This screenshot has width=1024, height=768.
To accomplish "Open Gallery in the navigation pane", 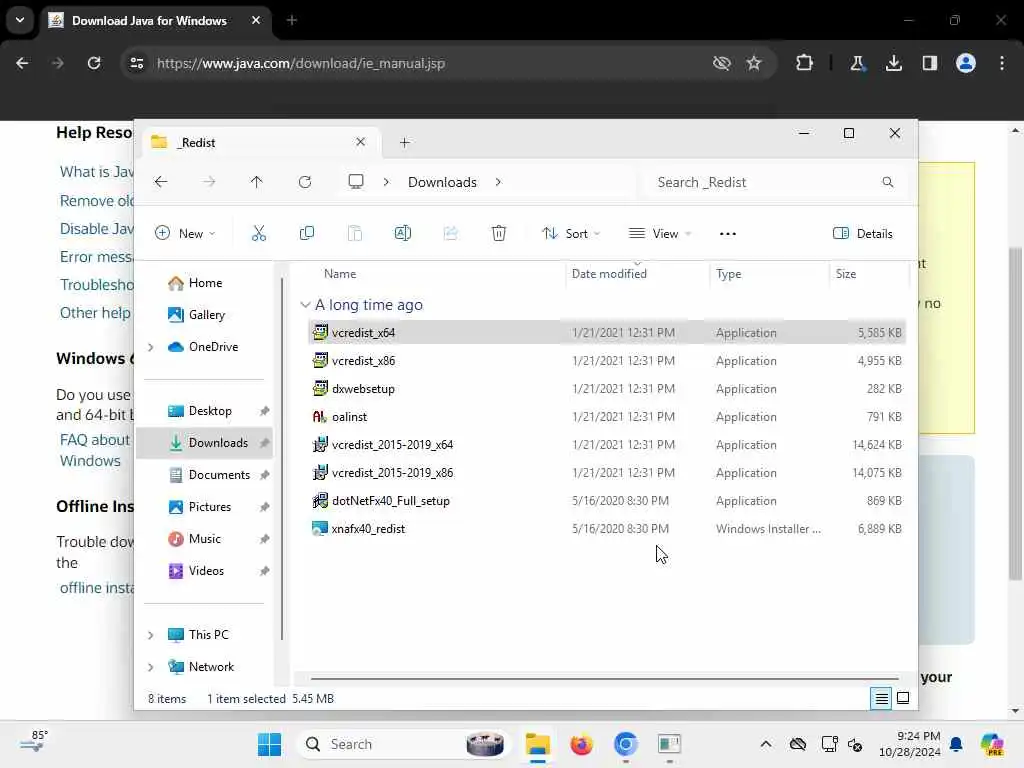I will pos(206,315).
